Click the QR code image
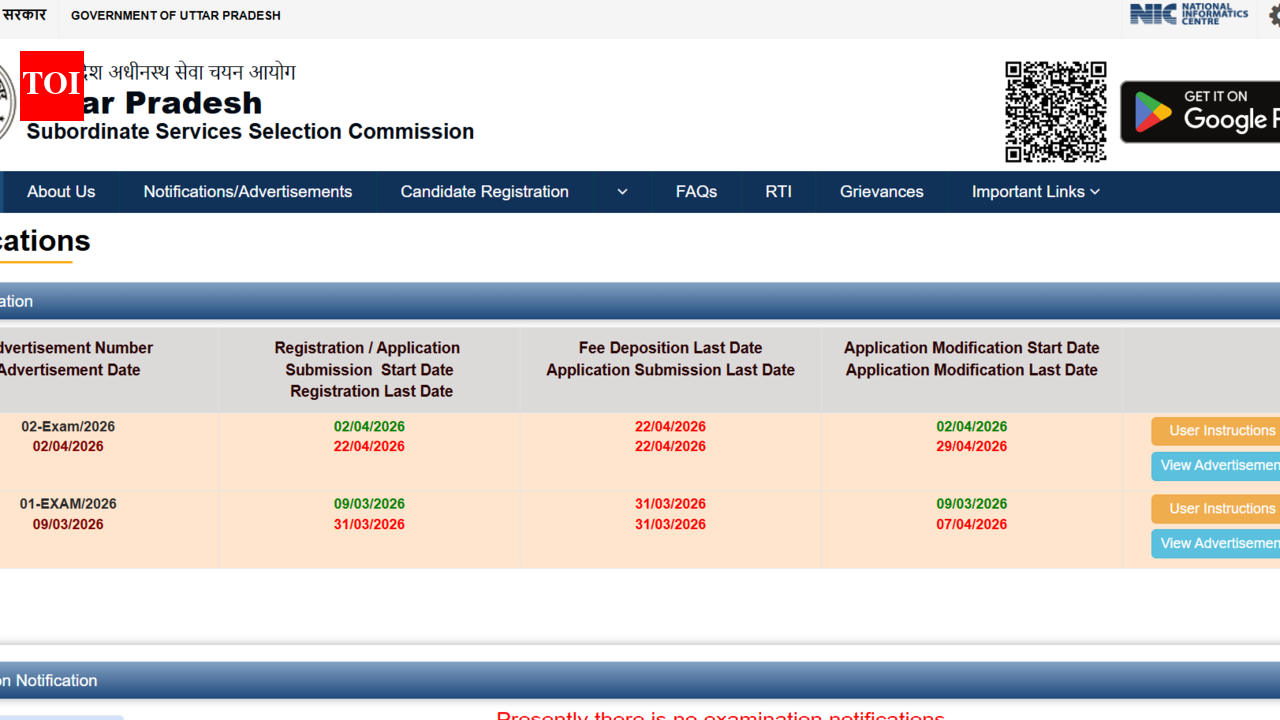This screenshot has width=1280, height=720. 1055,111
